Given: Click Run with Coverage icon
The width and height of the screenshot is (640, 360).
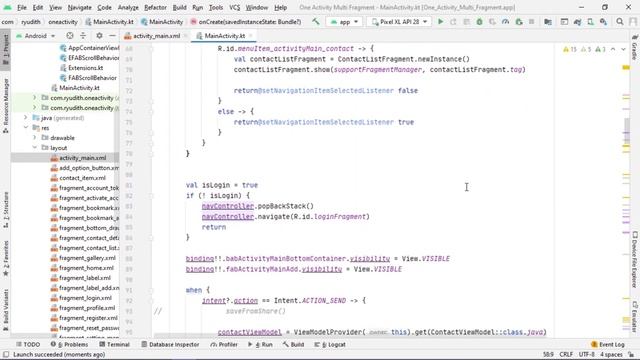Looking at the screenshot, I should [493, 22].
